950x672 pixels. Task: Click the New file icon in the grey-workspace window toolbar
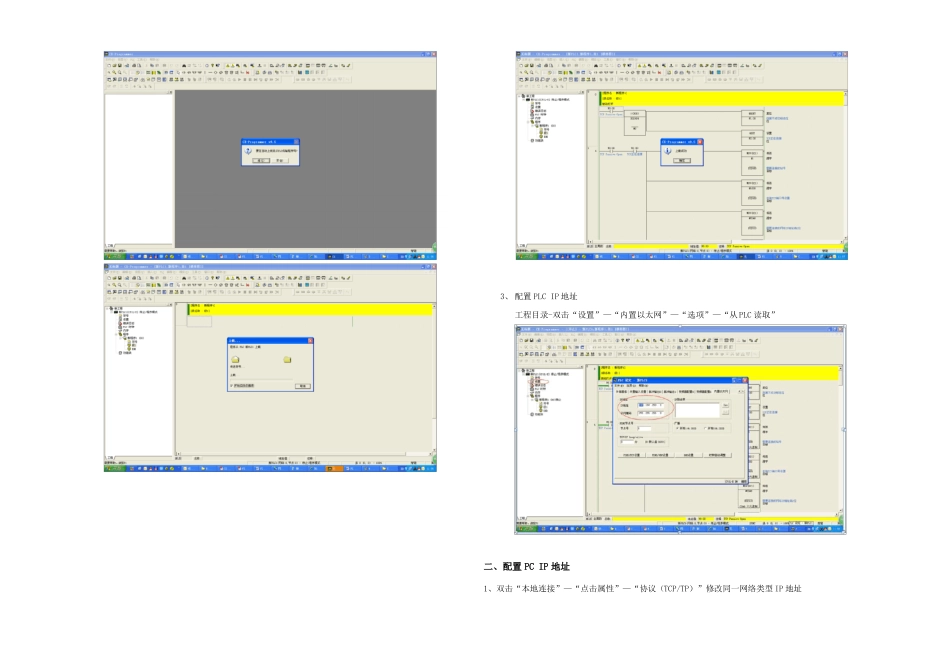[109, 65]
